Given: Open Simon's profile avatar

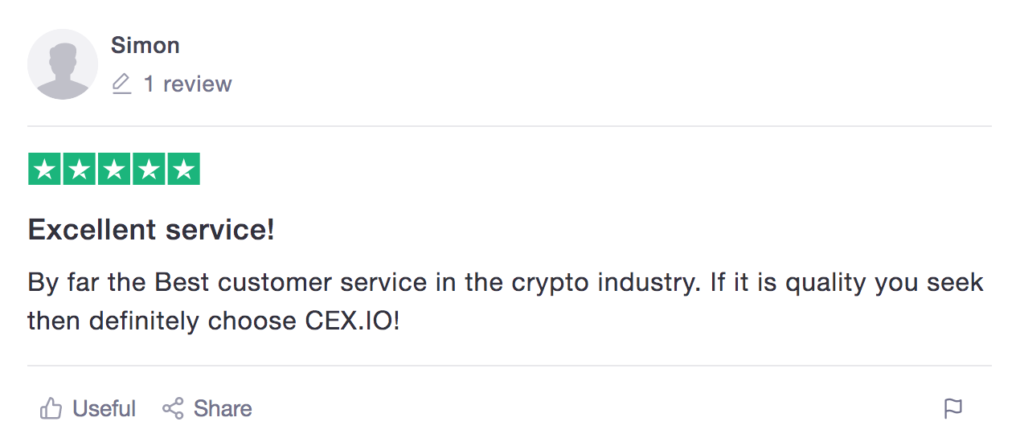Looking at the screenshot, I should tap(63, 64).
